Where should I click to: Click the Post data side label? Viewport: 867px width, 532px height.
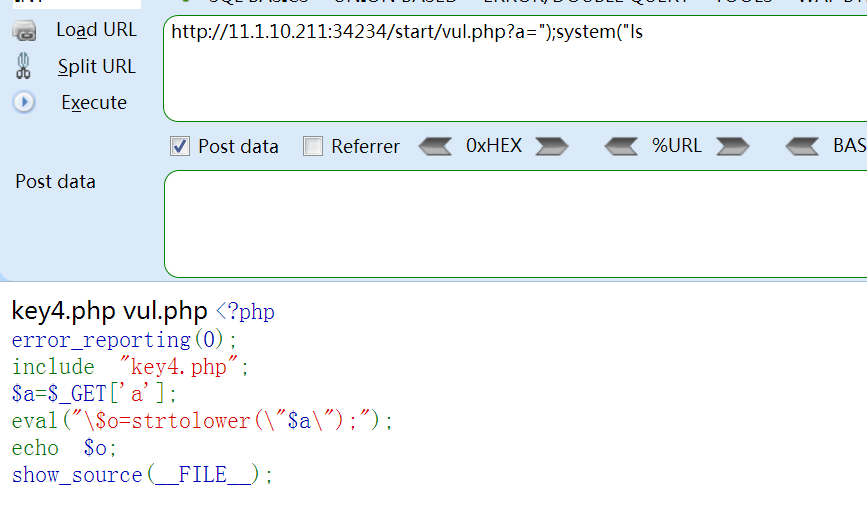(55, 182)
